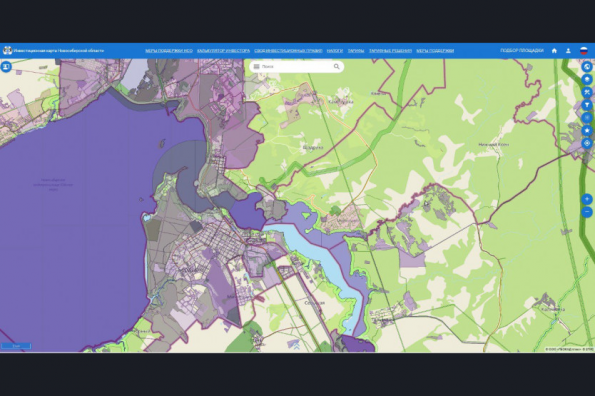Screen dimensions: 595x396
Task: Open the search bar hamburger menu
Action: [257, 66]
